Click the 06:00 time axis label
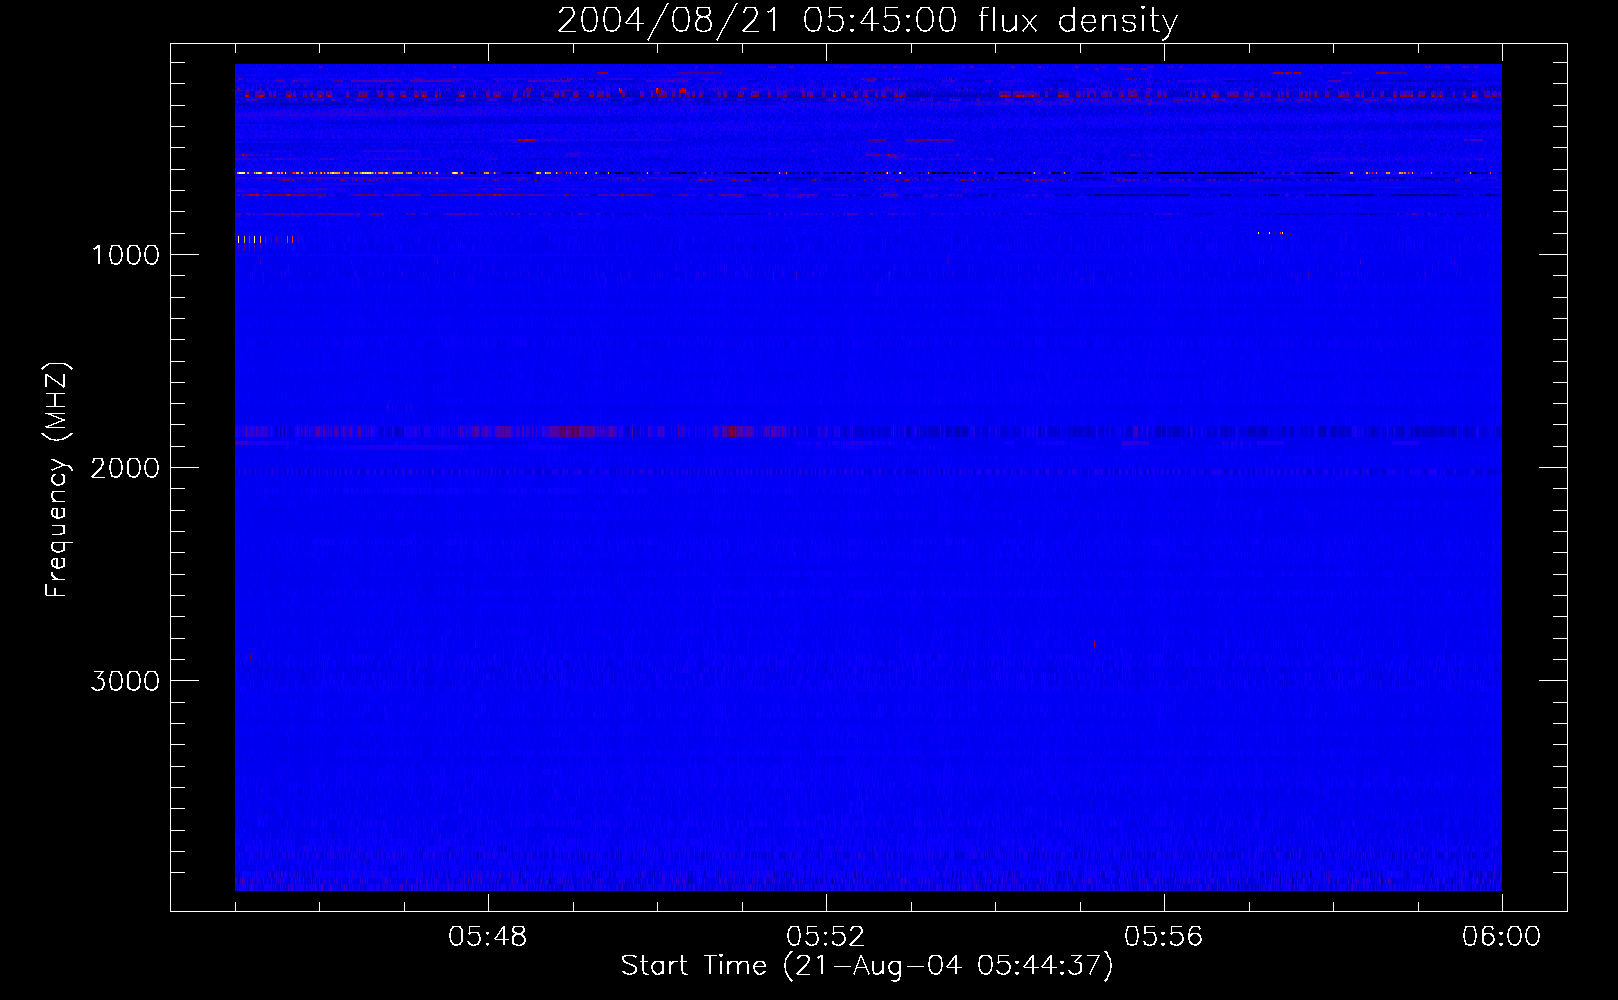The height and width of the screenshot is (1000, 1618). coord(1501,937)
